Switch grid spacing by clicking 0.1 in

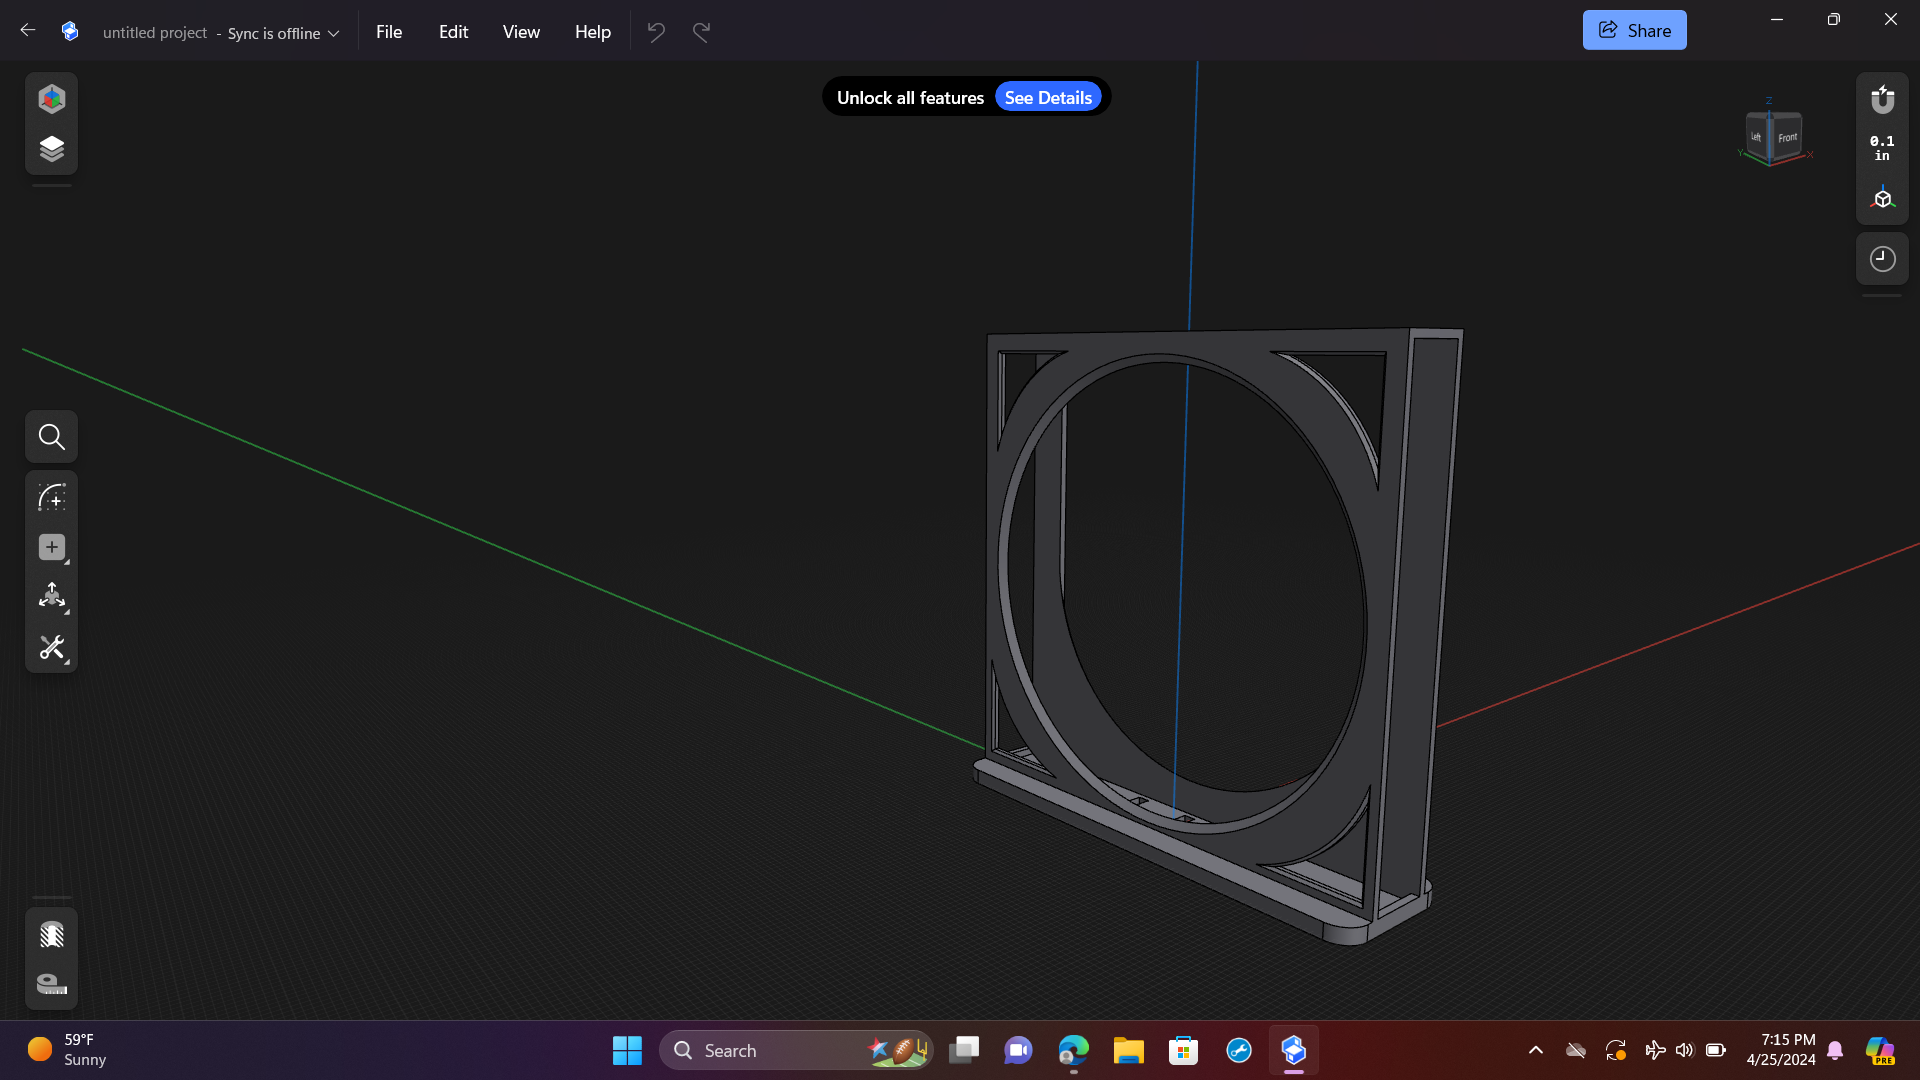pos(1881,148)
